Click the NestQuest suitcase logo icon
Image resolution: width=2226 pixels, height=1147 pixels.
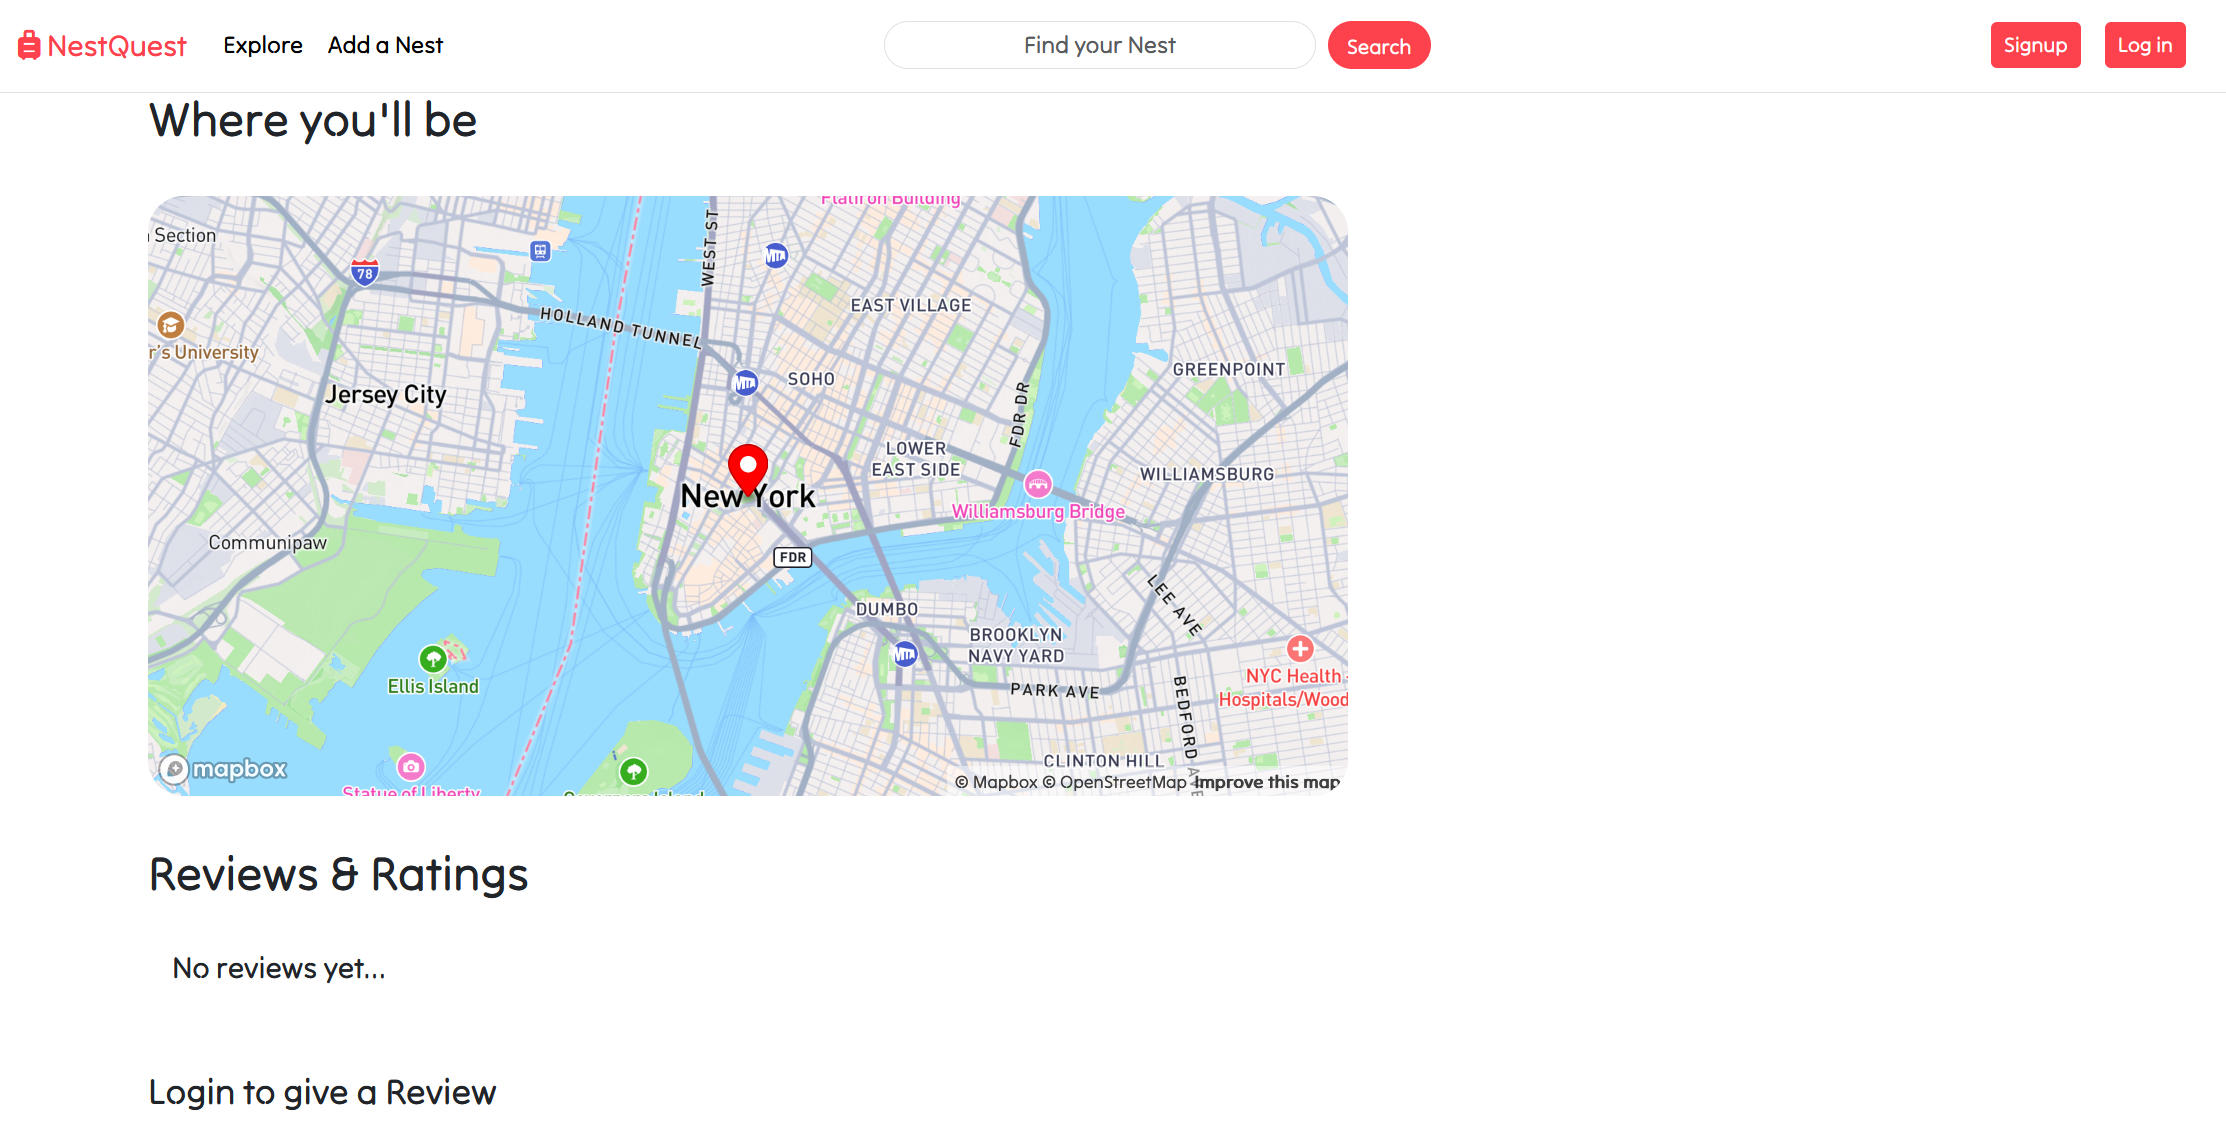[29, 45]
